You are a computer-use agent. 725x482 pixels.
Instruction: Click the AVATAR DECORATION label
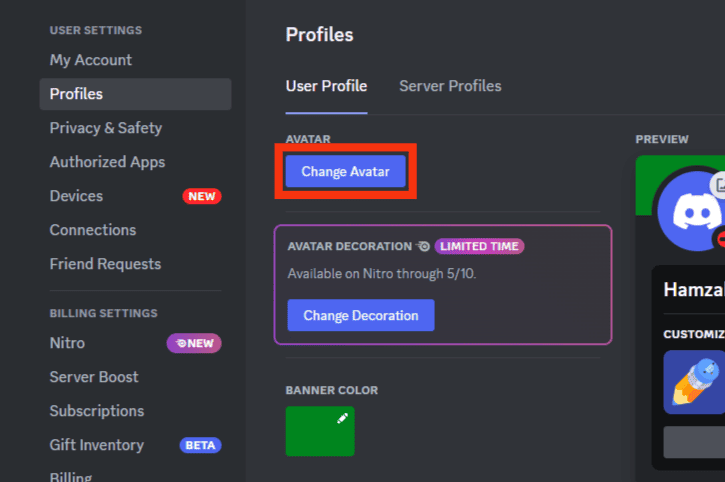coord(350,246)
